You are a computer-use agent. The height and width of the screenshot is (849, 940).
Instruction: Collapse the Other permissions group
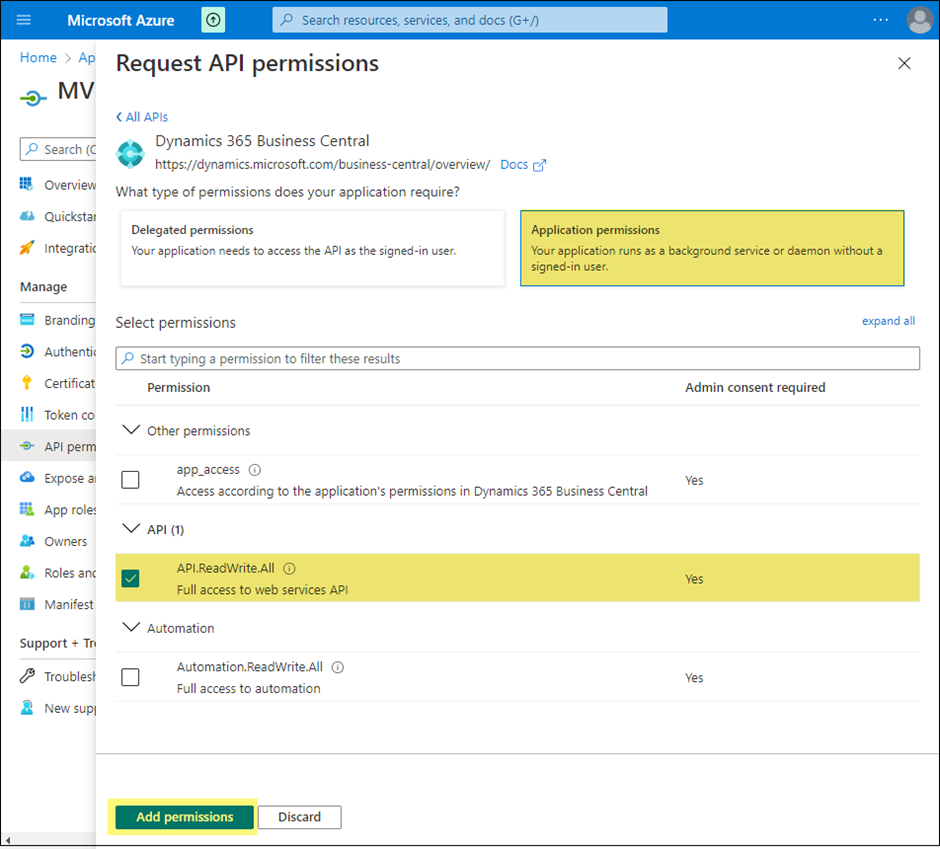tap(131, 430)
